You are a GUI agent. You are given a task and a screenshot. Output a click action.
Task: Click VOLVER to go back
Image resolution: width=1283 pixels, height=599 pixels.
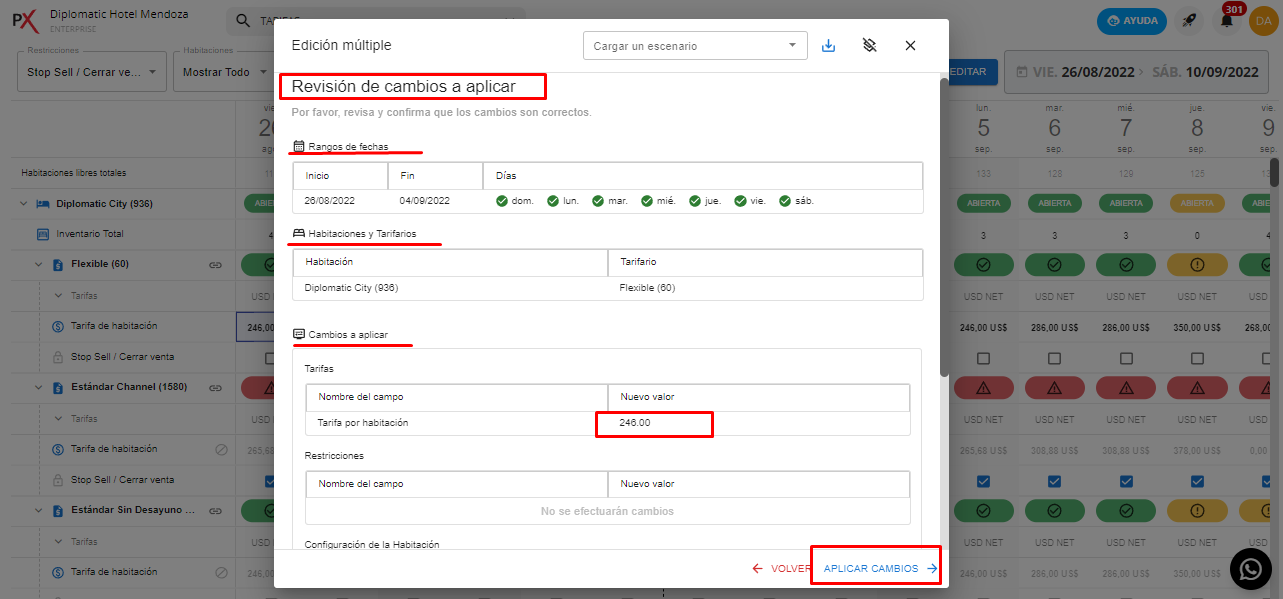point(781,568)
